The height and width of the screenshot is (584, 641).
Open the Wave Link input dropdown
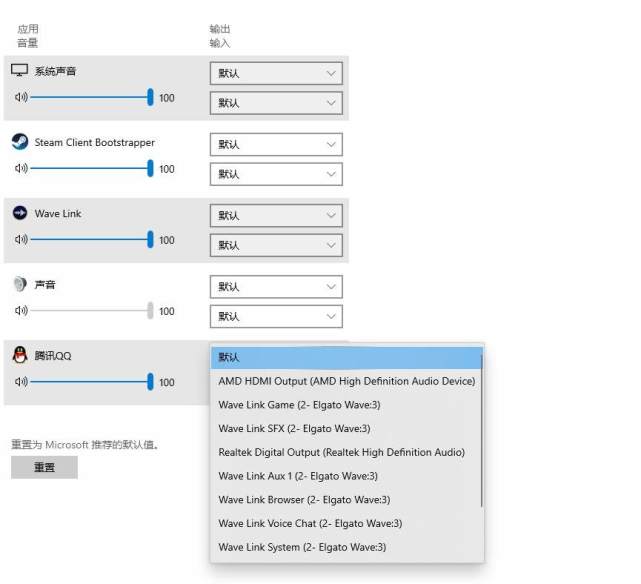(x=276, y=245)
